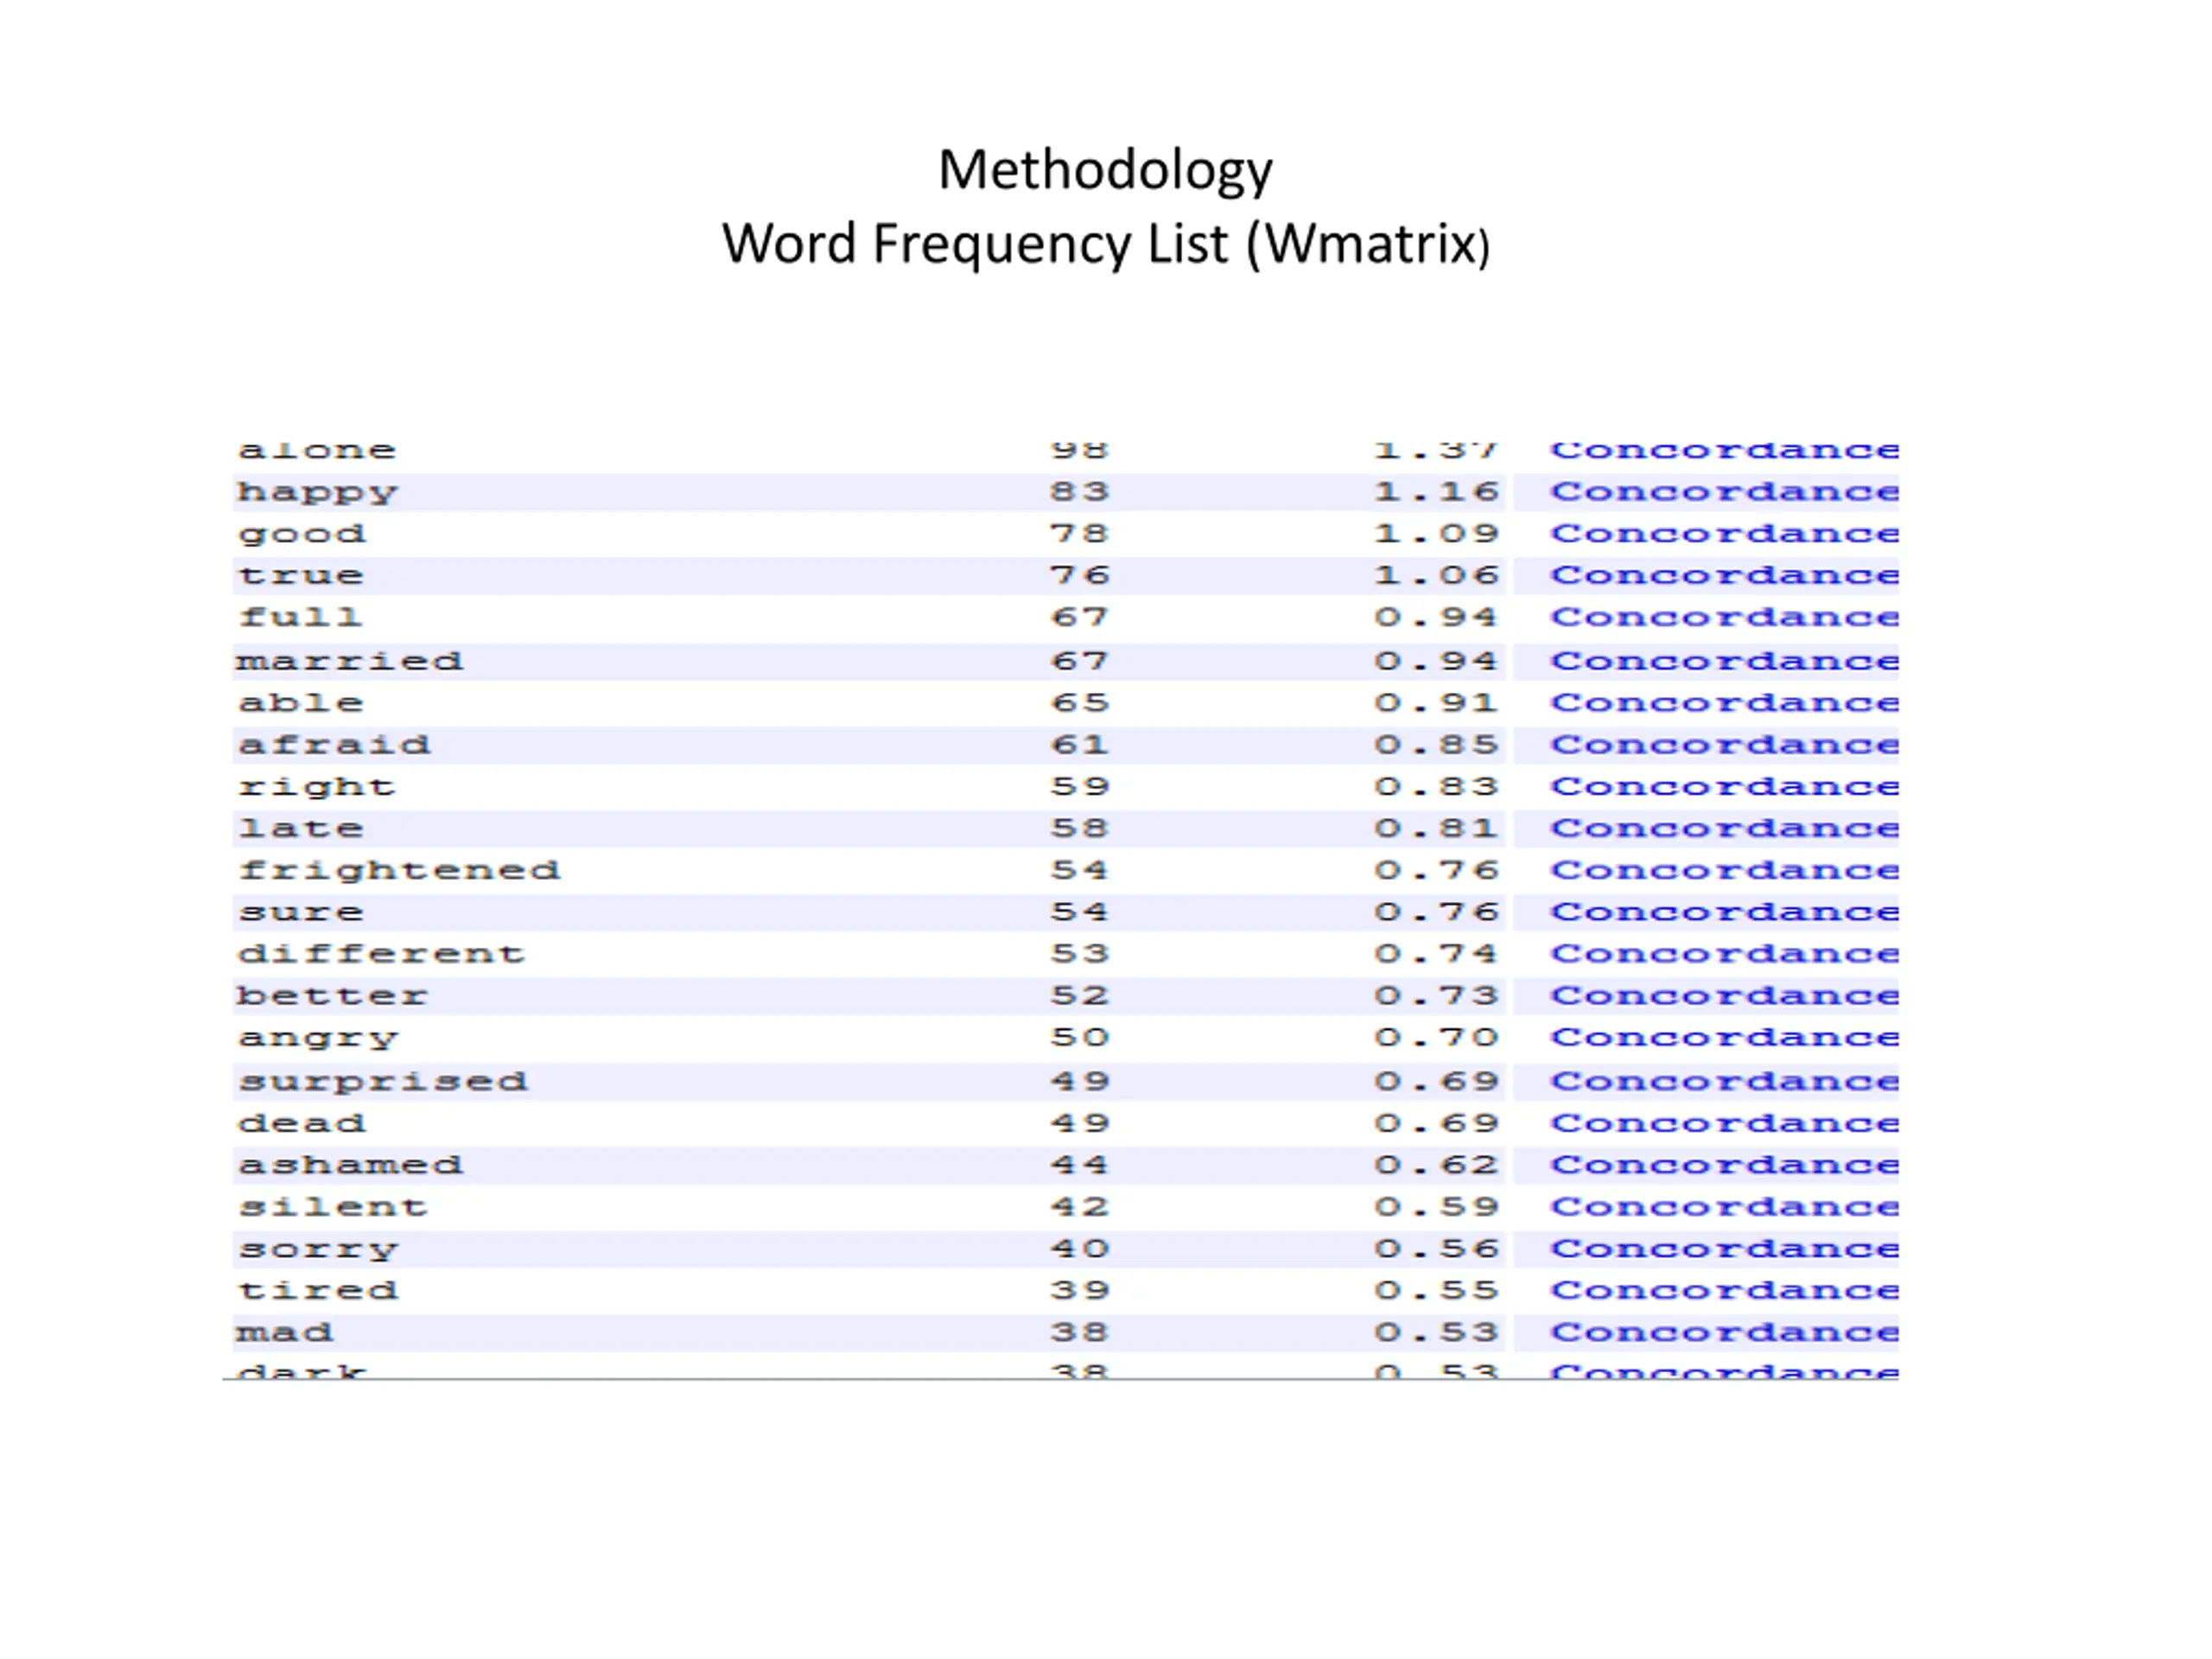Open the Concordance link for silent
The image size is (2212, 1659).
(x=1724, y=1208)
